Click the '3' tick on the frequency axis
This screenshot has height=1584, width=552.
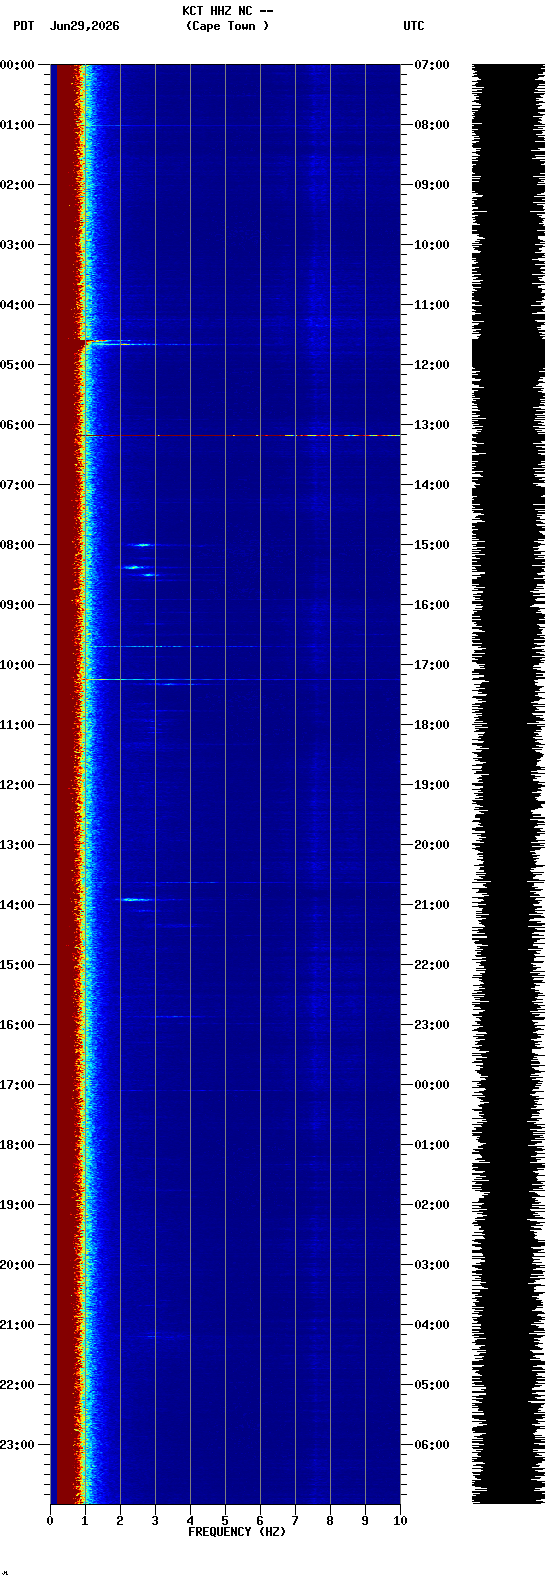click(x=155, y=1521)
